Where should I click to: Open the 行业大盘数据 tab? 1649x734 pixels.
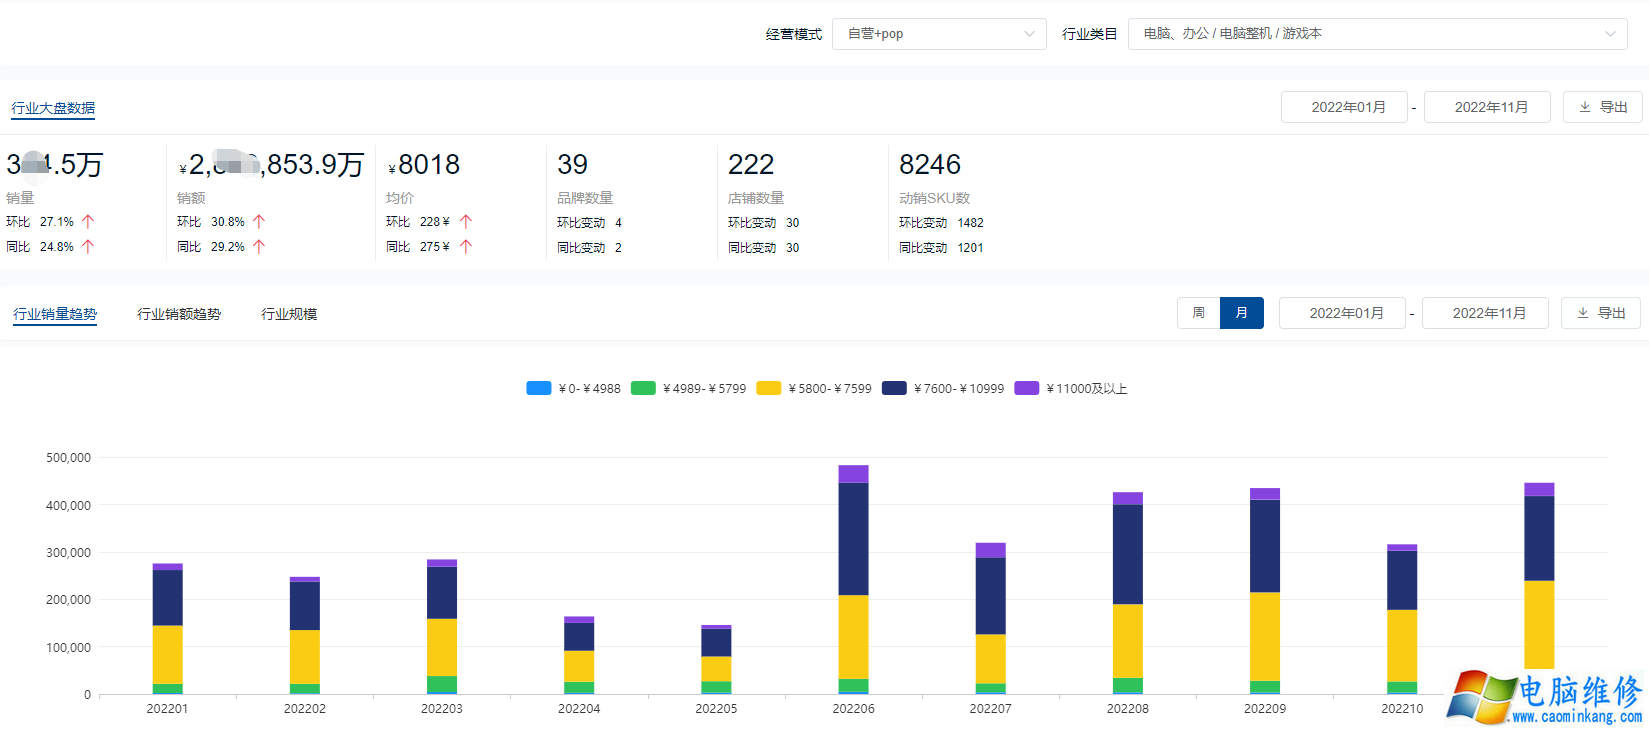coord(53,108)
